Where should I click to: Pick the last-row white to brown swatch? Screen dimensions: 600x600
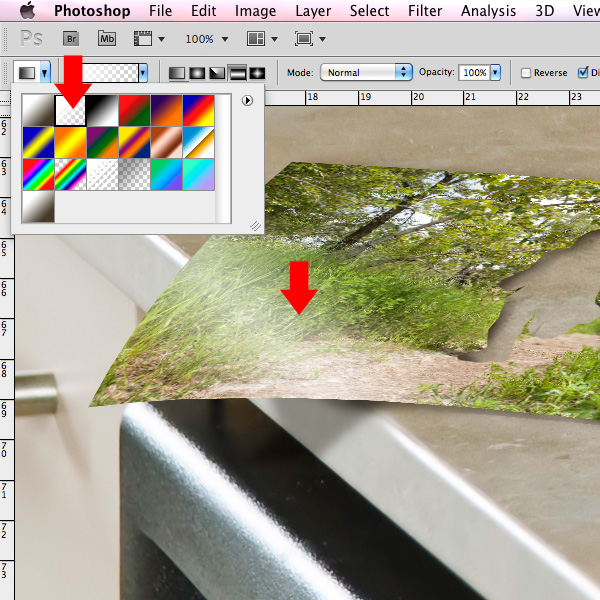click(38, 207)
